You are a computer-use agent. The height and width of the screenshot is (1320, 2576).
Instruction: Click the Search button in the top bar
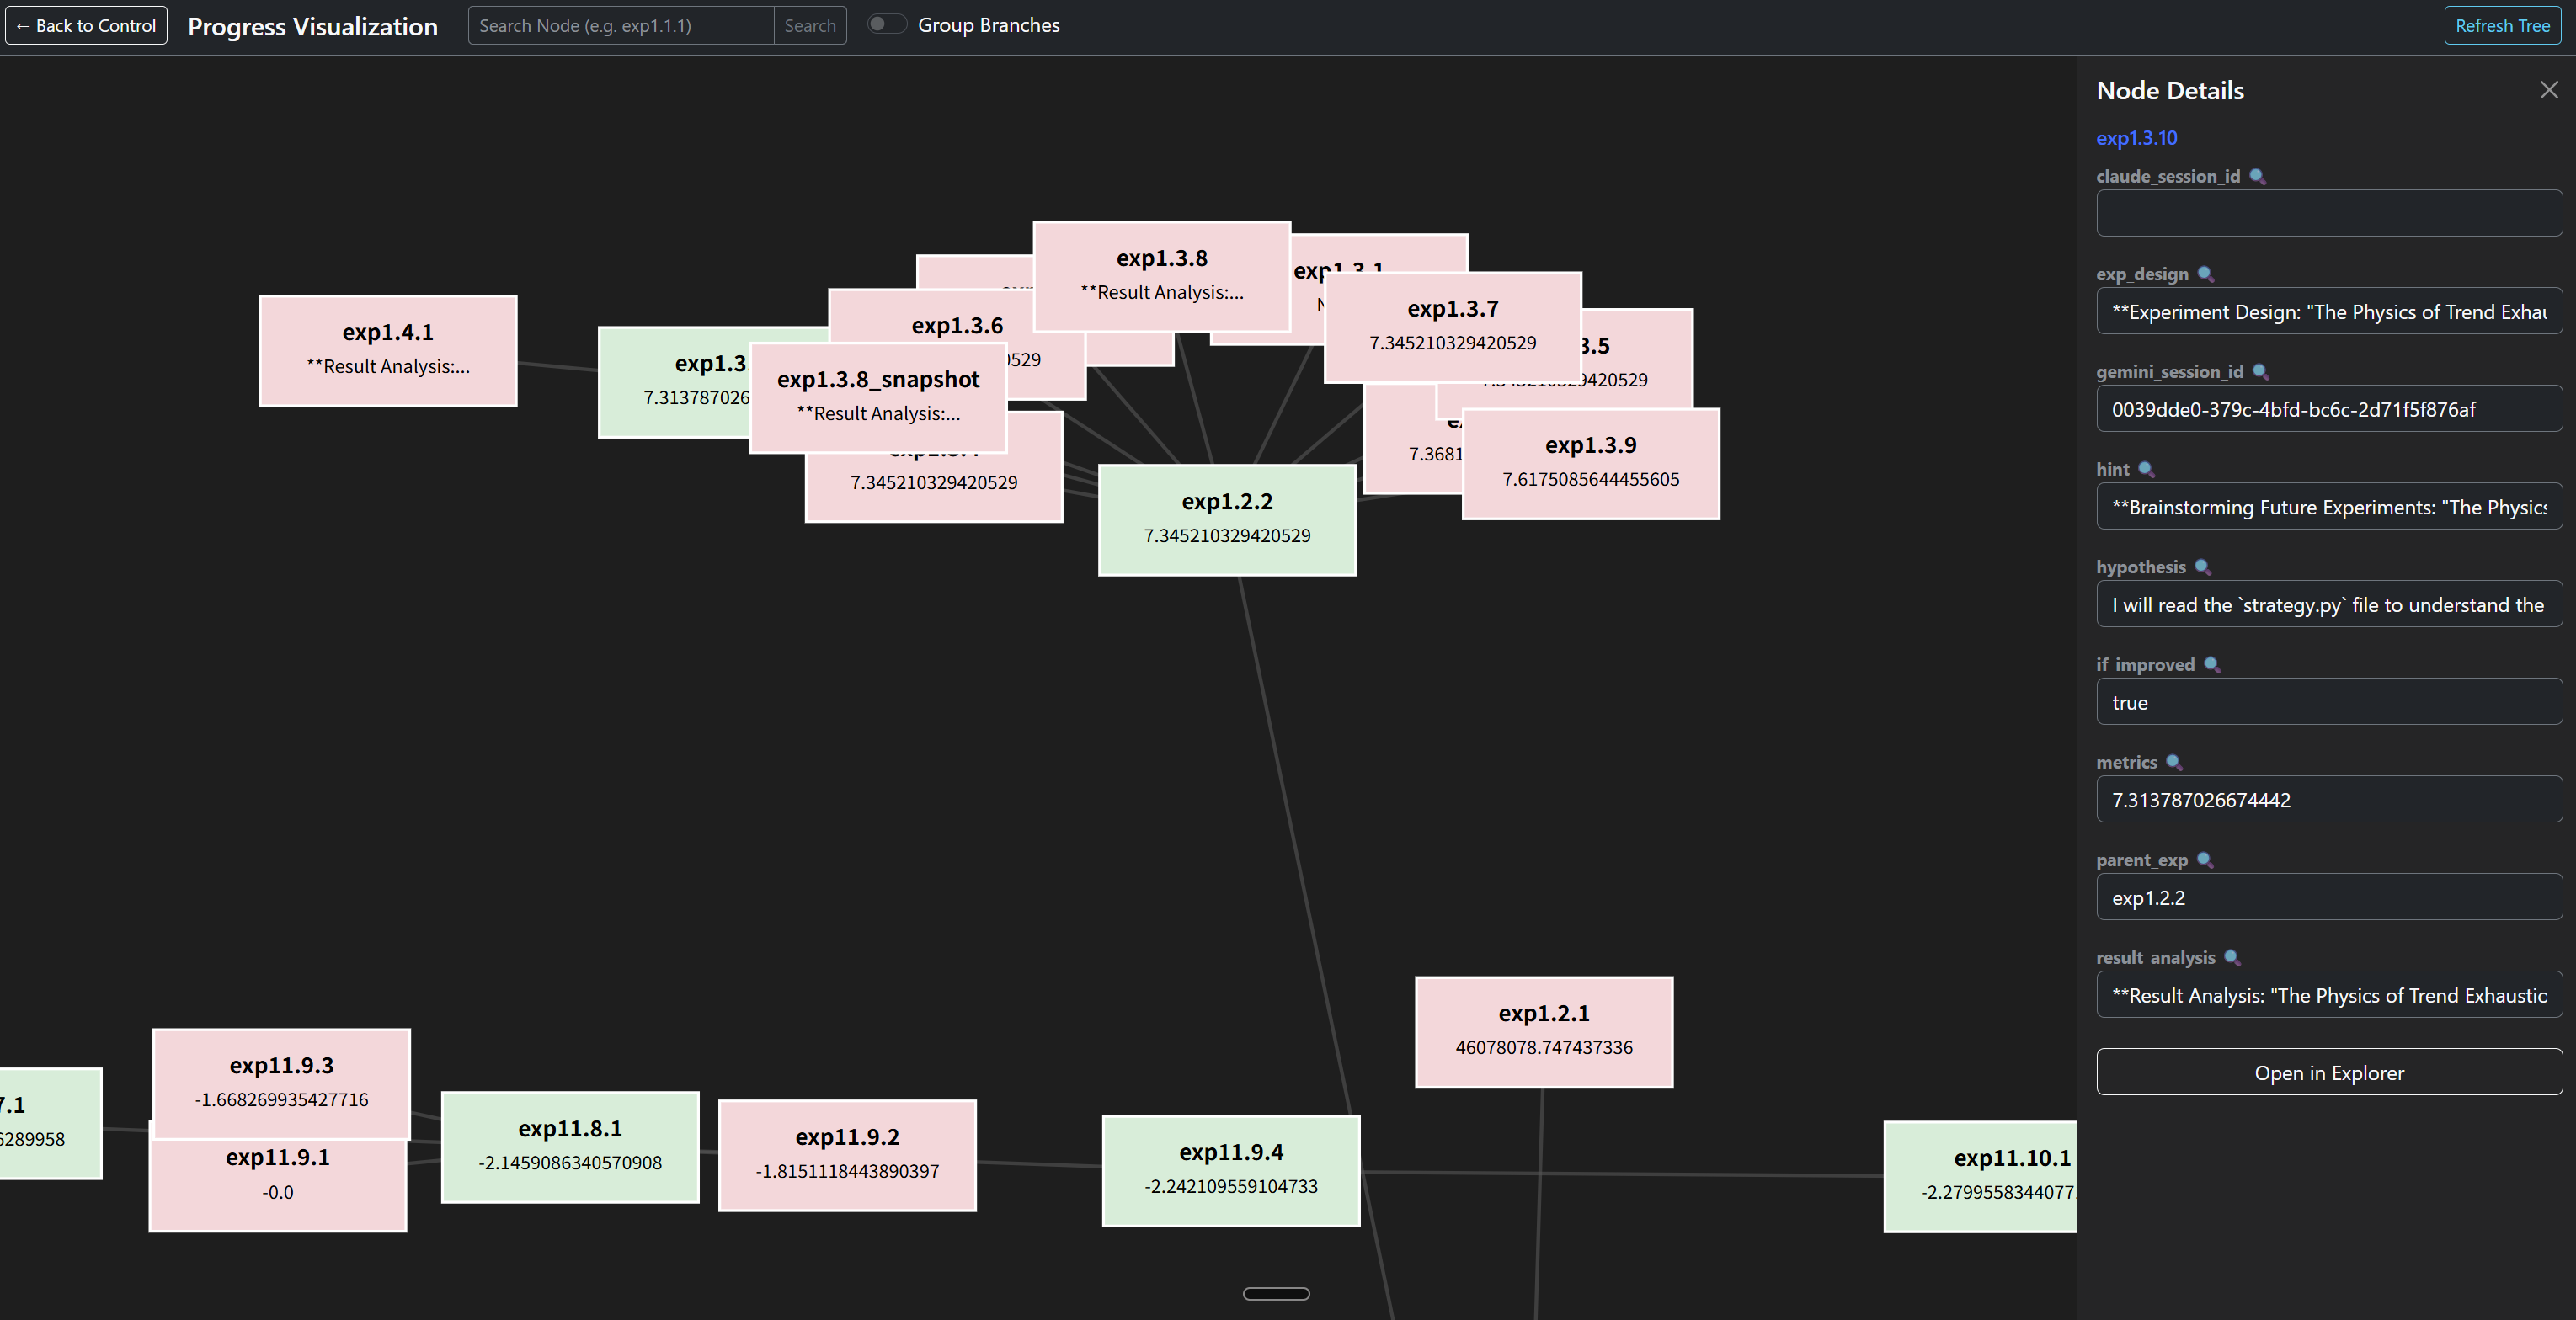[x=810, y=25]
